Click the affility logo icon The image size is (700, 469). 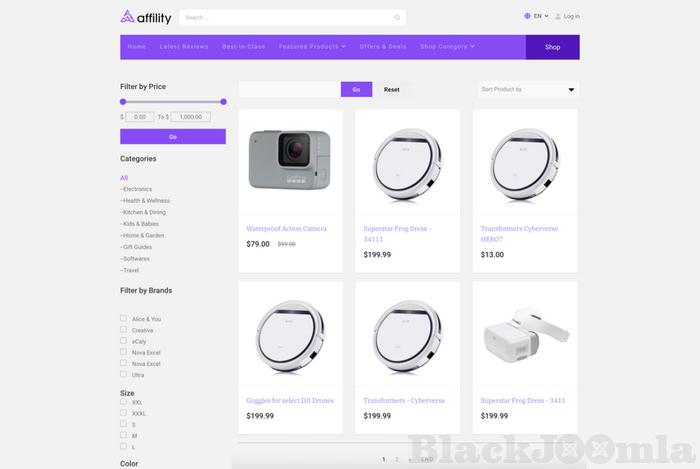pyautogui.click(x=127, y=17)
